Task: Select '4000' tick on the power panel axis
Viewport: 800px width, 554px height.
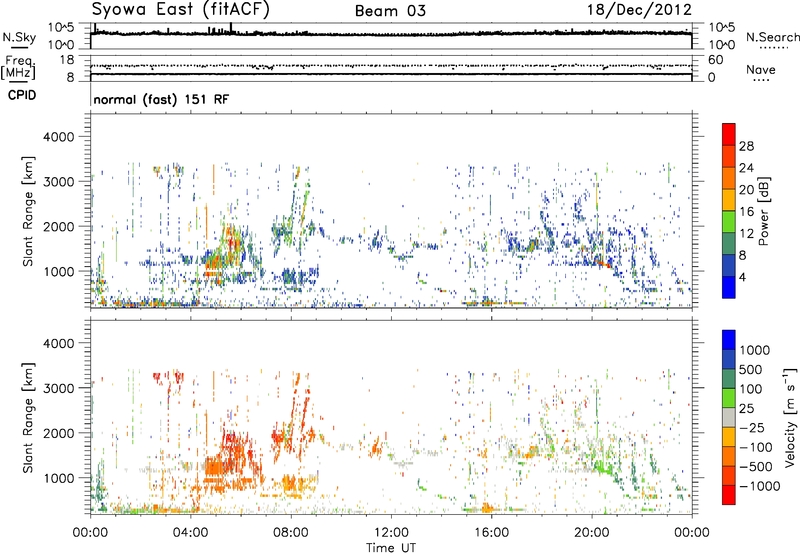Action: click(x=58, y=137)
